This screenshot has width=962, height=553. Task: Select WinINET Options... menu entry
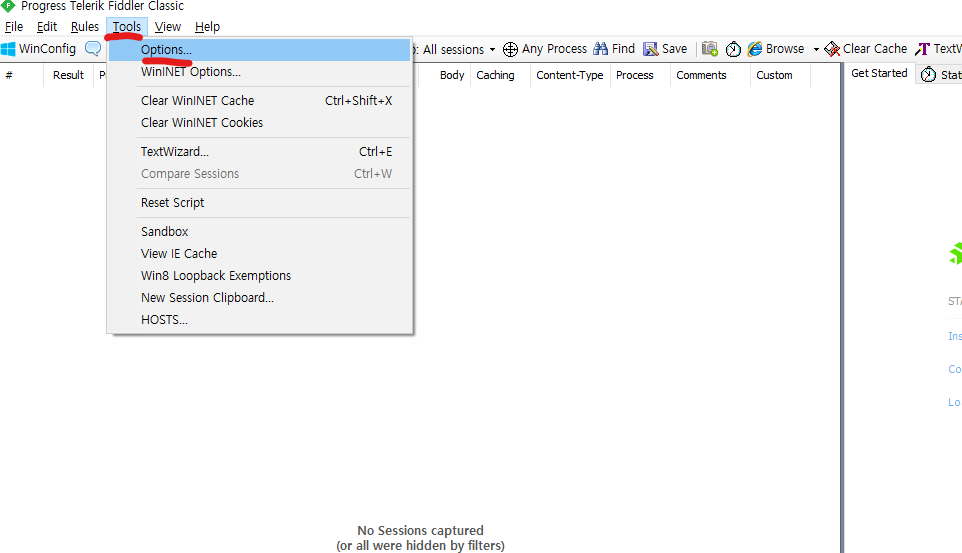click(260, 72)
